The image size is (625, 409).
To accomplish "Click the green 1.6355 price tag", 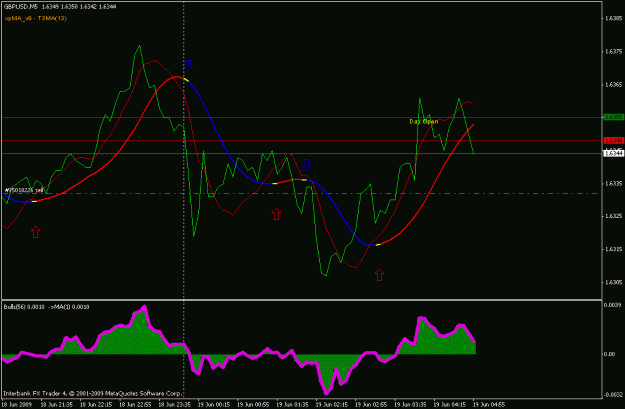I will (x=614, y=117).
